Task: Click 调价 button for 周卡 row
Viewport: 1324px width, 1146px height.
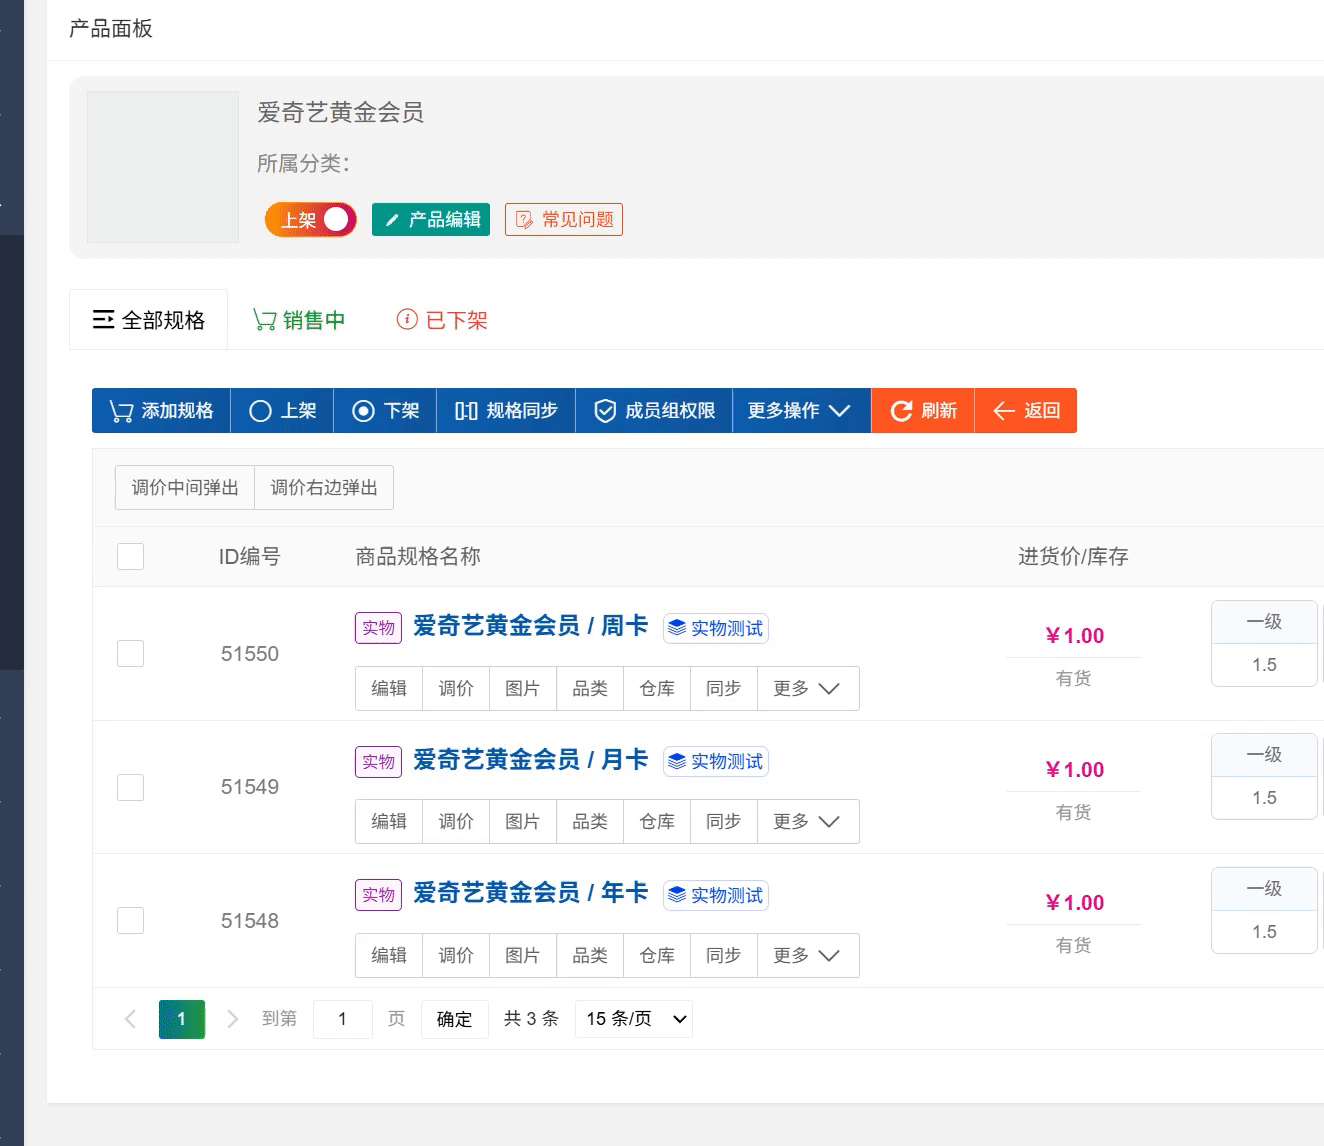Action: click(456, 689)
